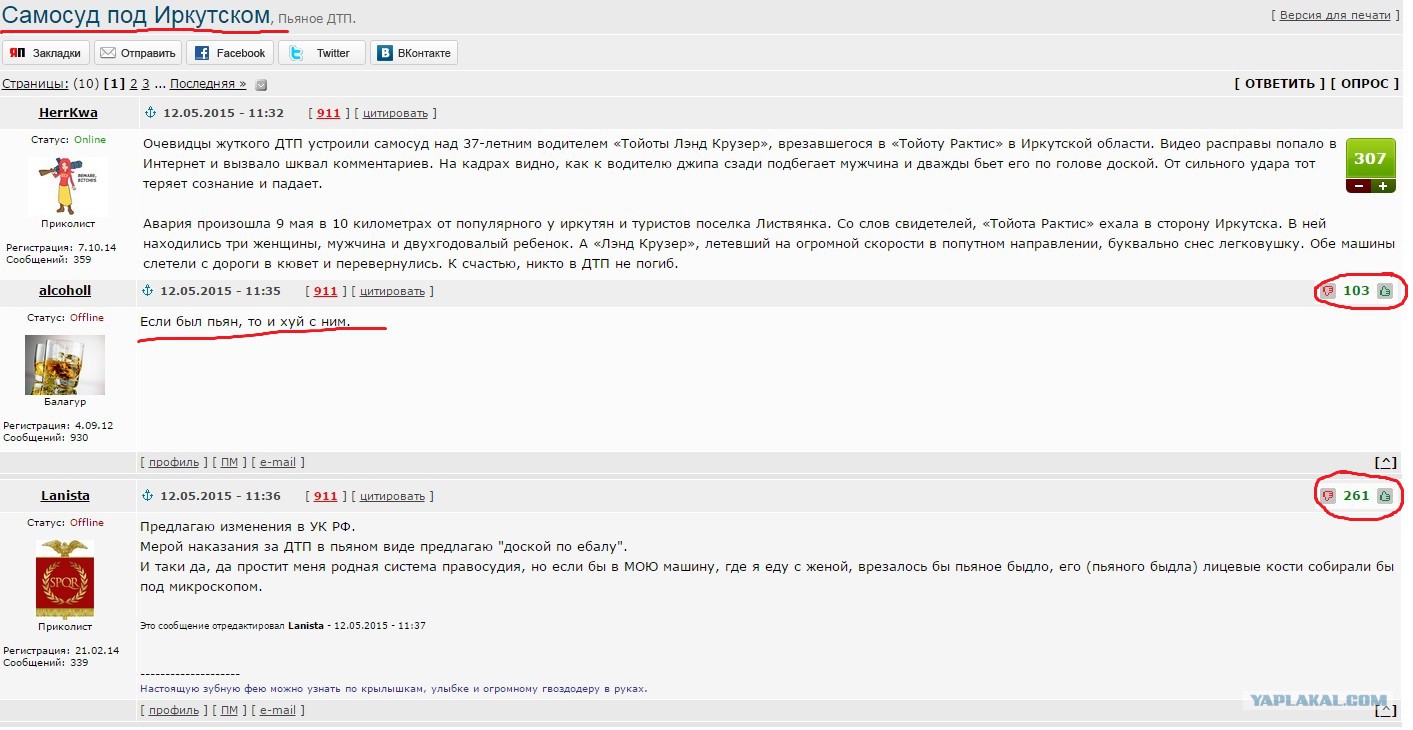The height and width of the screenshot is (730, 1413).
Task: Open alcoholl's username link
Action: (65, 291)
